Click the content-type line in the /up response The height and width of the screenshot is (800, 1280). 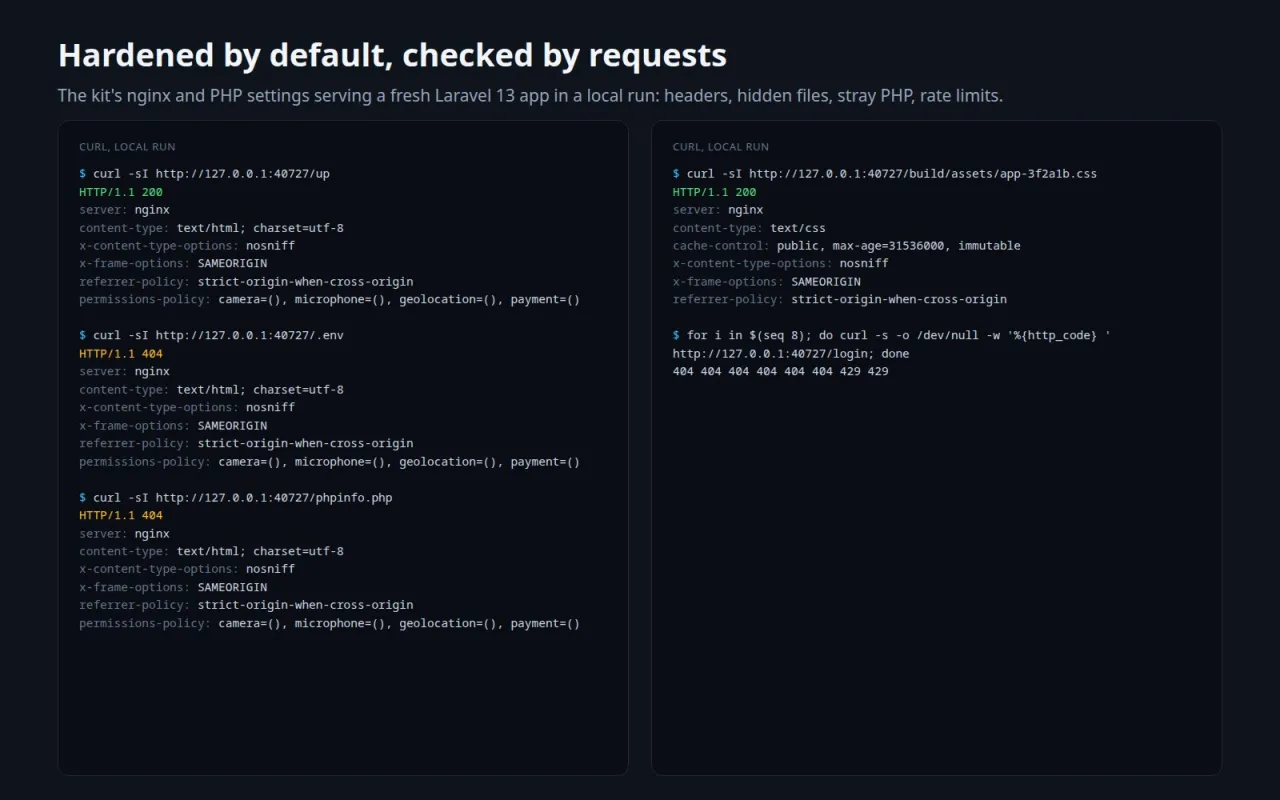click(212, 228)
